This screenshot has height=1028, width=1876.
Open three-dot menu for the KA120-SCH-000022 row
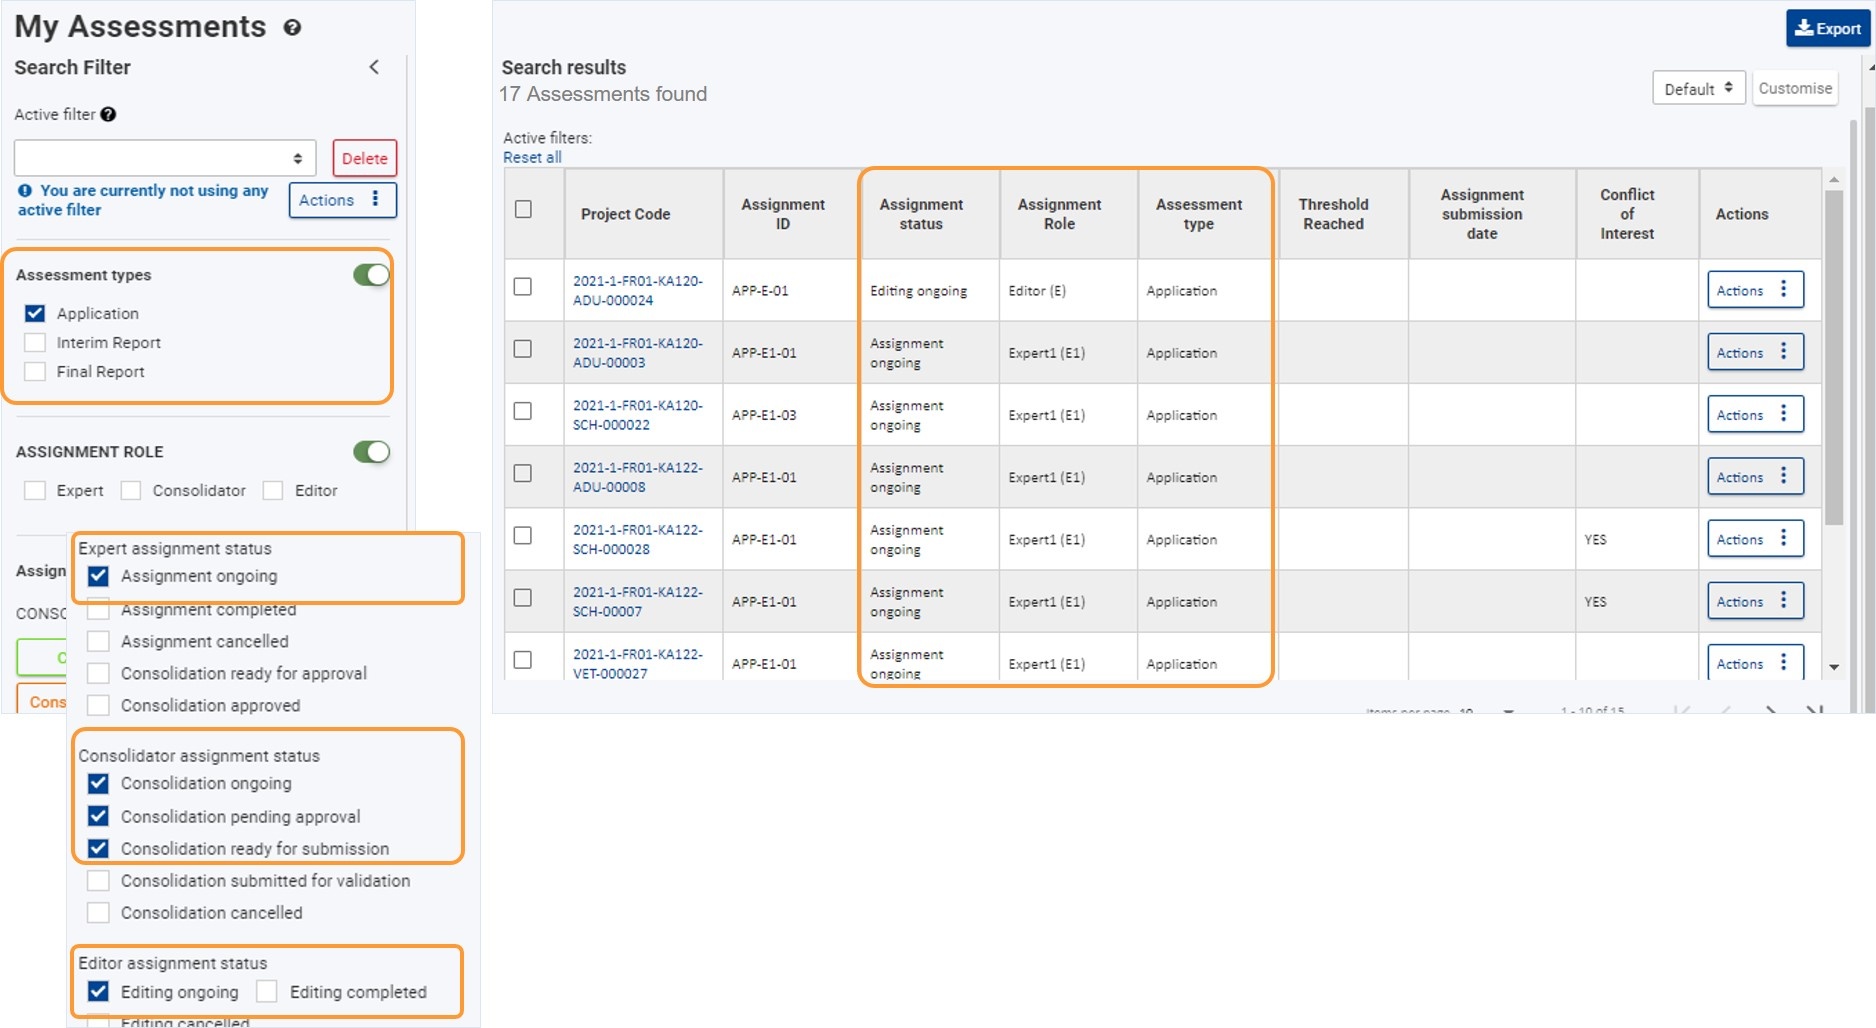point(1783,413)
